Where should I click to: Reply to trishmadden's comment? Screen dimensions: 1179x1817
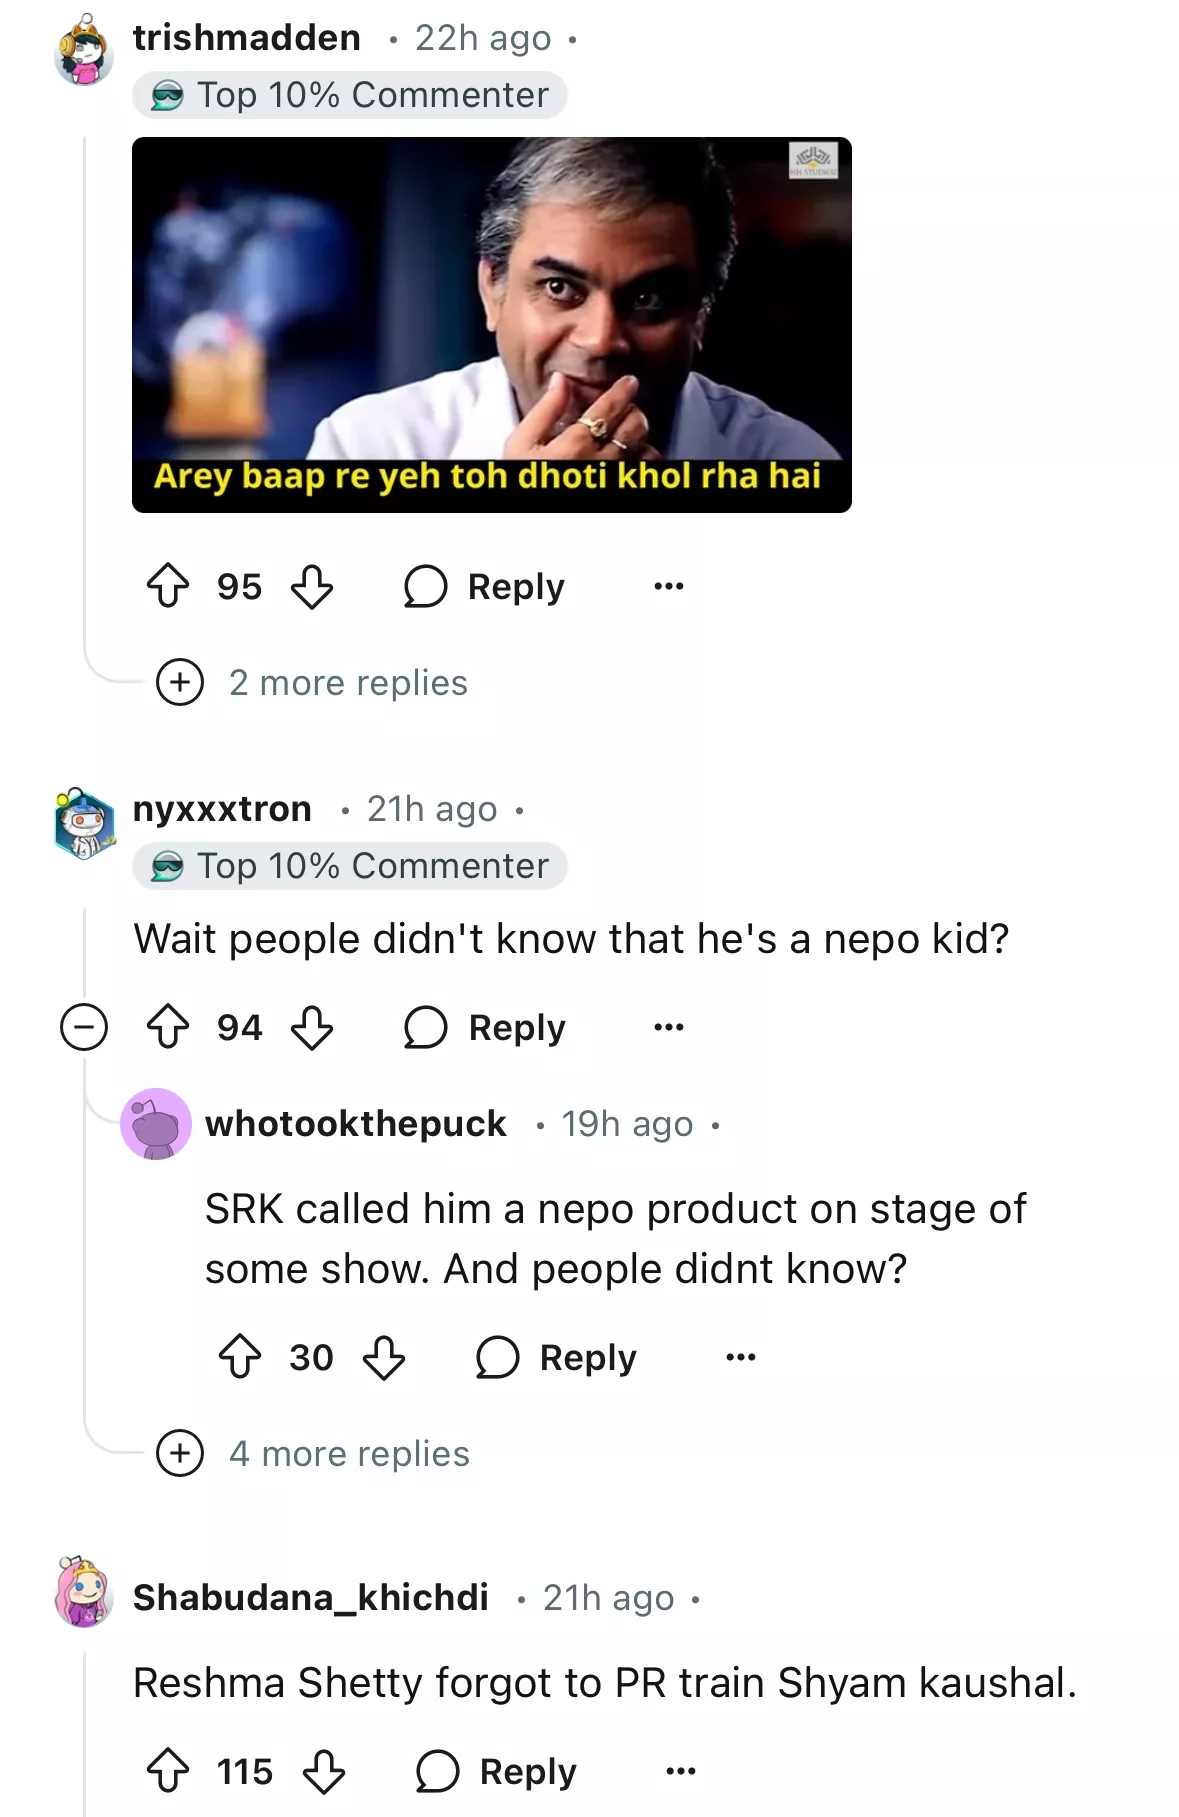pyautogui.click(x=485, y=586)
